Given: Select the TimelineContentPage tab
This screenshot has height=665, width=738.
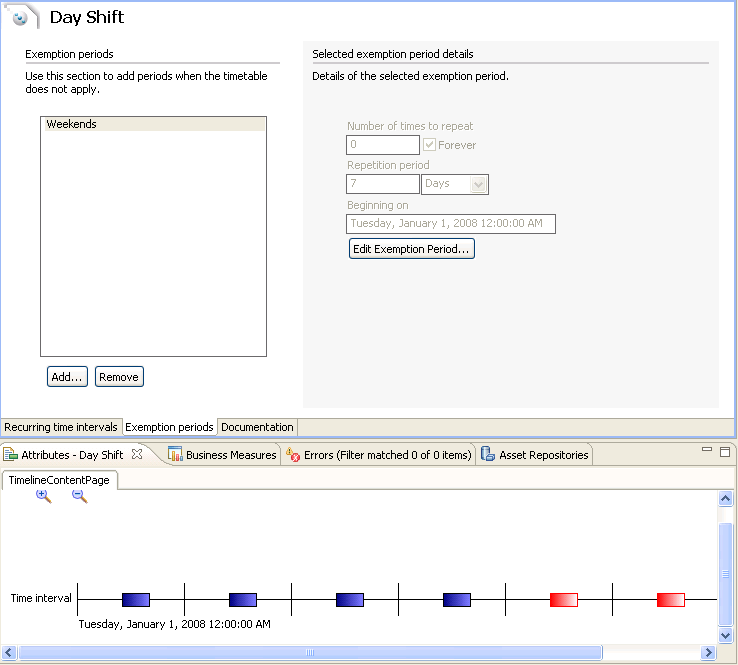Looking at the screenshot, I should (x=59, y=480).
